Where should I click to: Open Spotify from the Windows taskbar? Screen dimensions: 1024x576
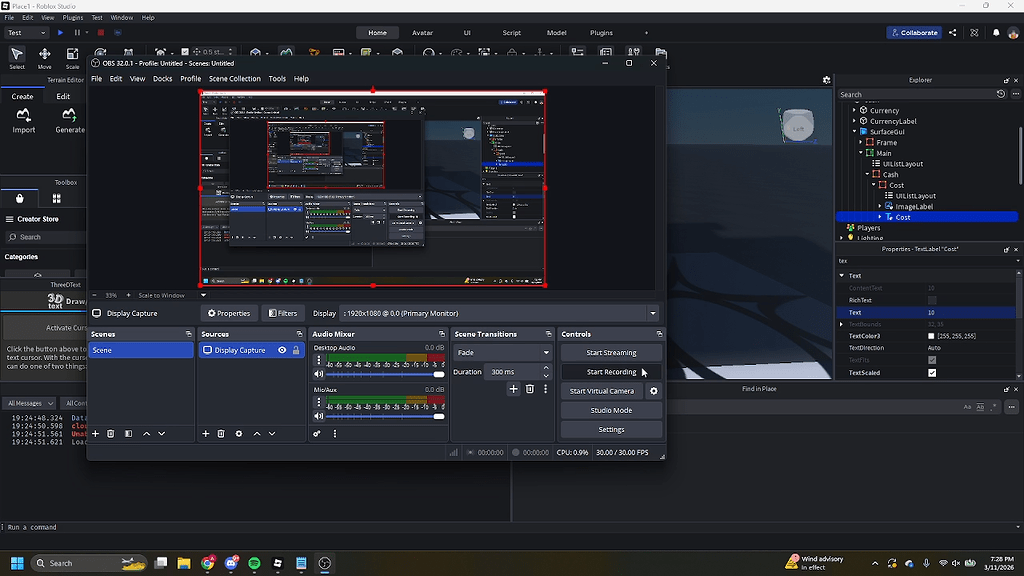click(255, 563)
